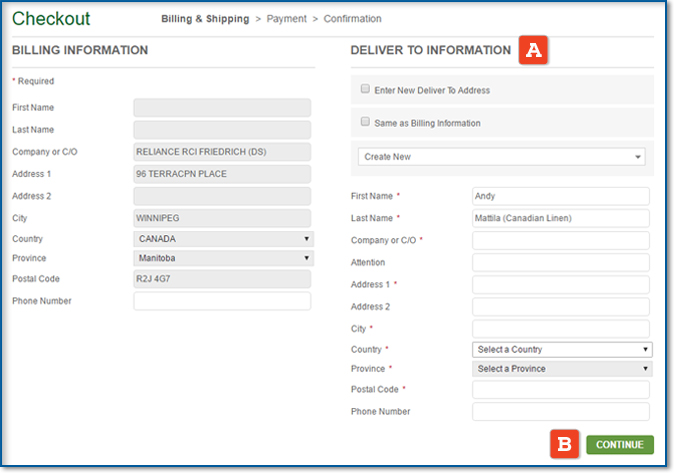Click the delivery Company or C/O field
The width and height of the screenshot is (675, 475).
point(561,240)
